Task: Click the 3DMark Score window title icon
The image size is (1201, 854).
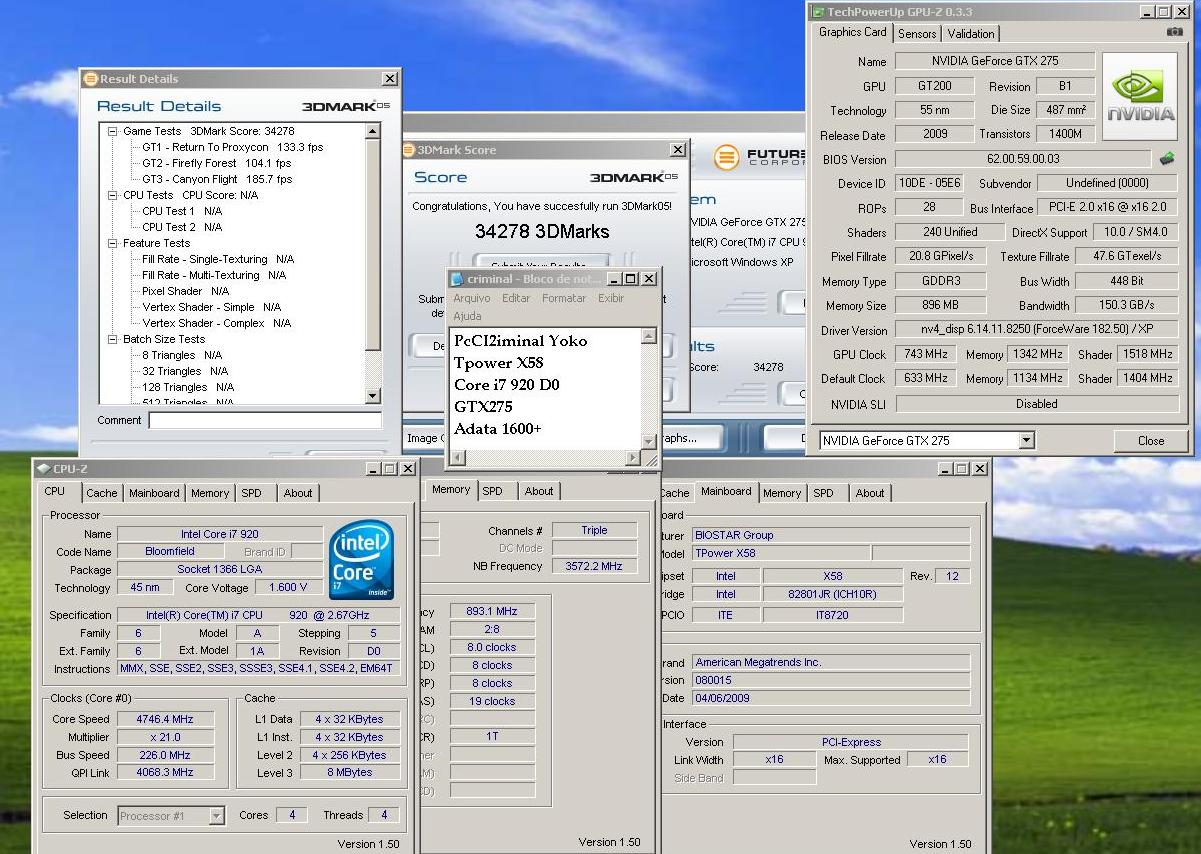Action: (408, 150)
